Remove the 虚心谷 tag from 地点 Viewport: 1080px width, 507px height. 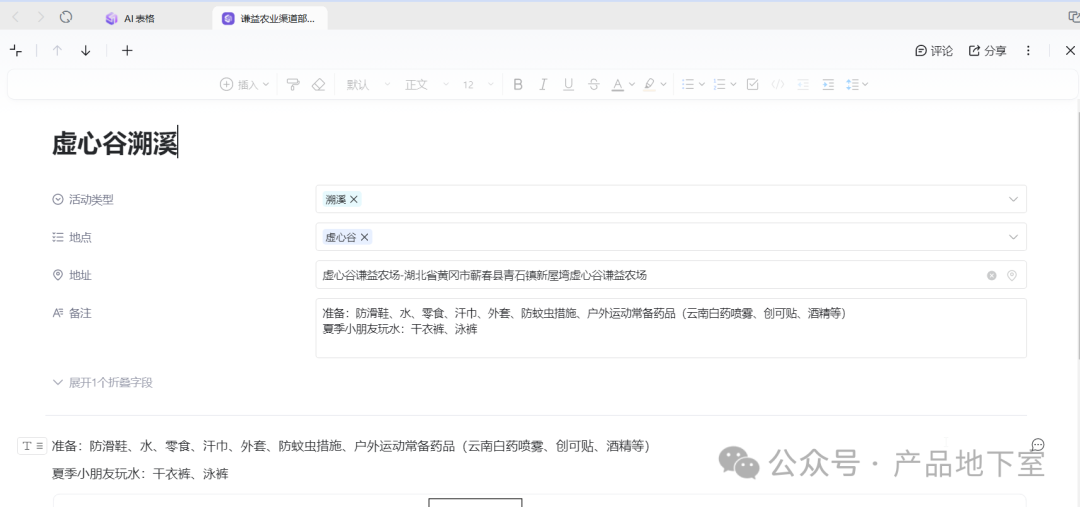(365, 238)
